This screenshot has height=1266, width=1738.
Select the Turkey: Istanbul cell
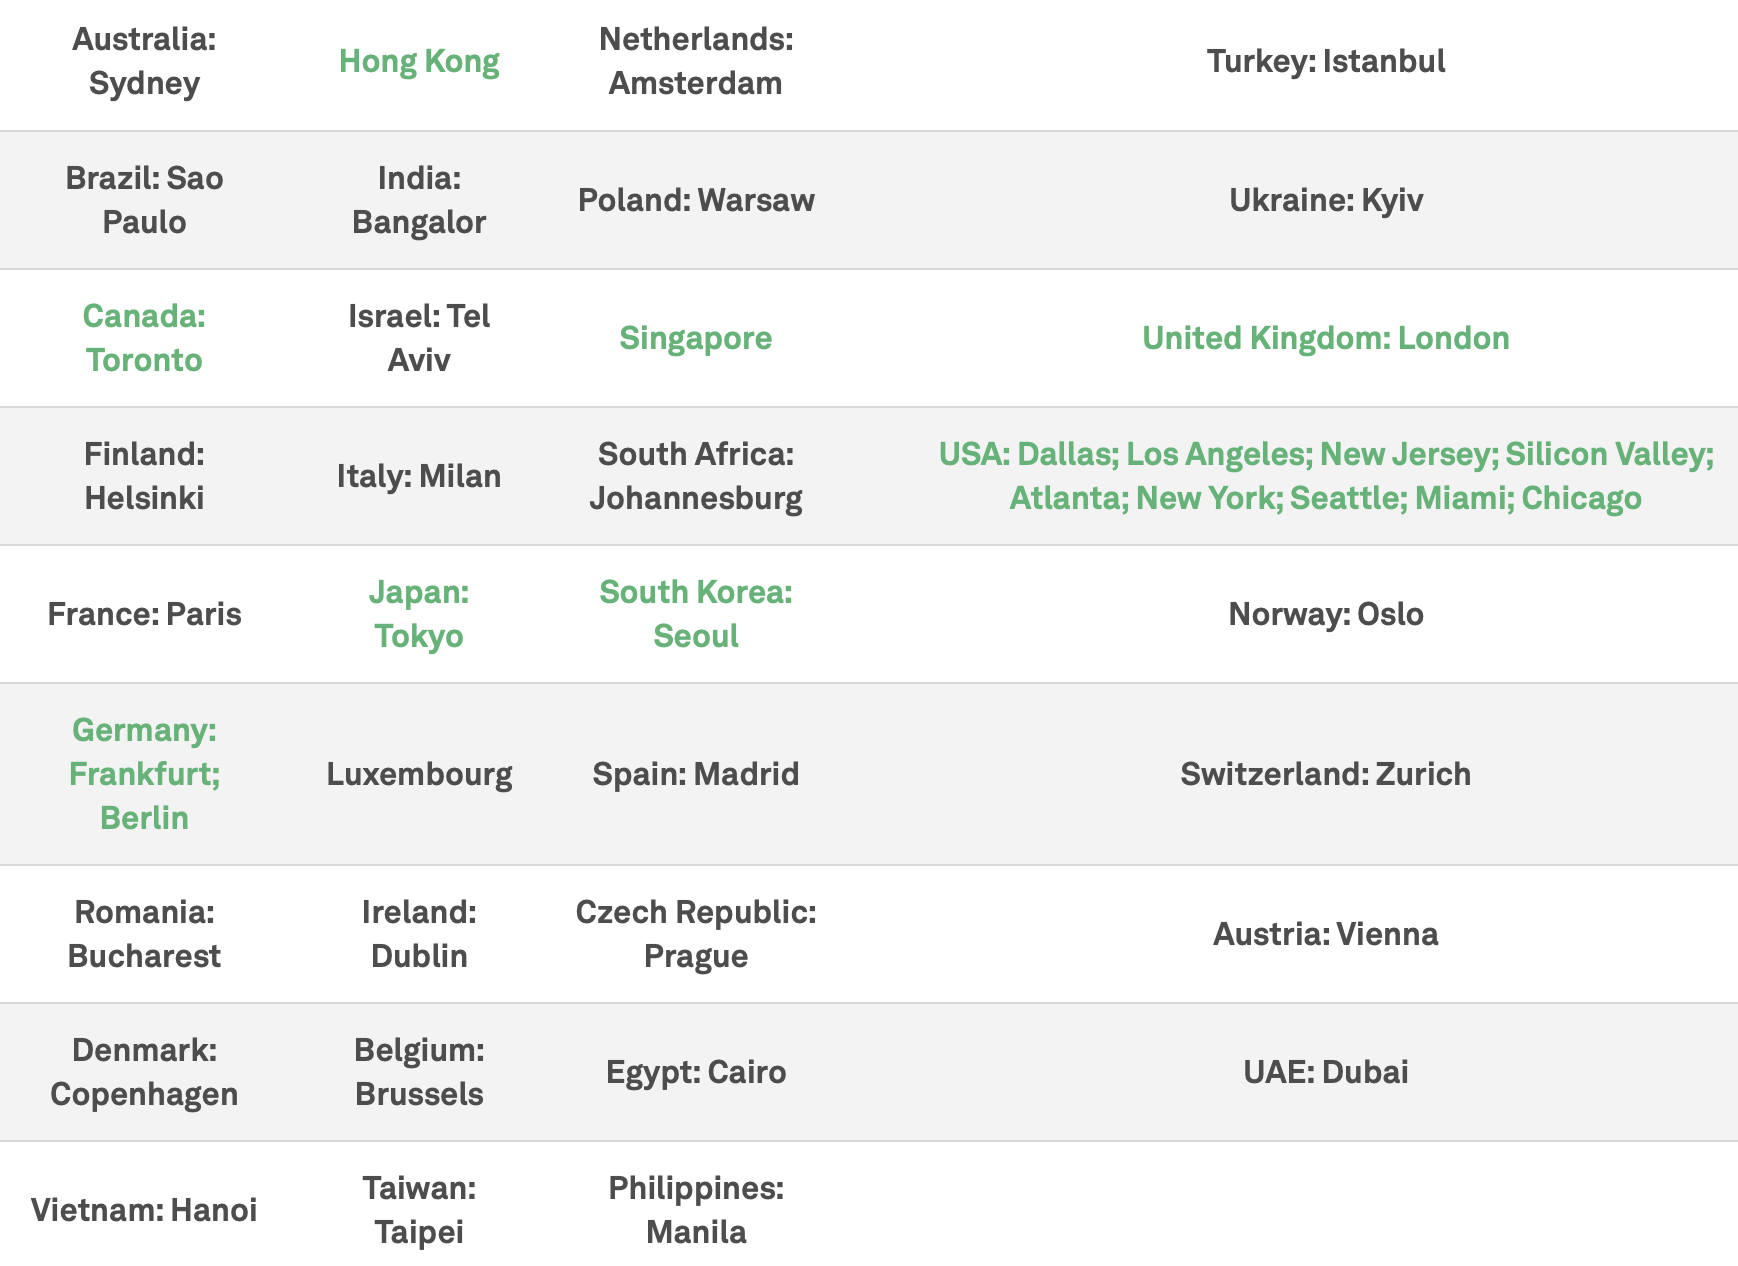point(1326,61)
